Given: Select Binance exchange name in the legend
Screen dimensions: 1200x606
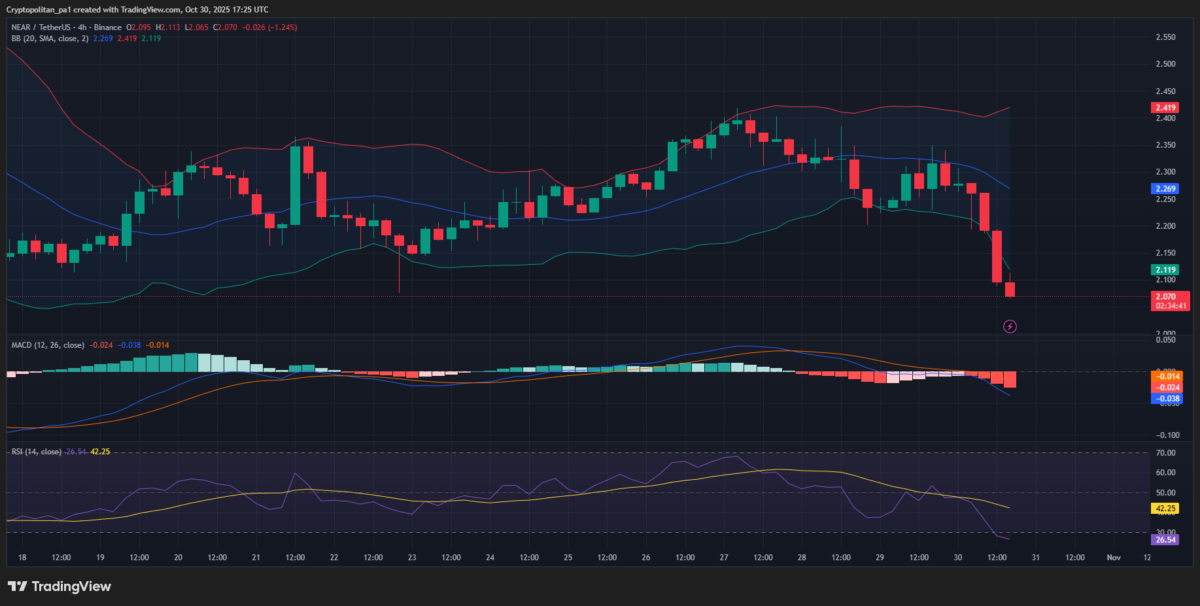Looking at the screenshot, I should click(107, 27).
